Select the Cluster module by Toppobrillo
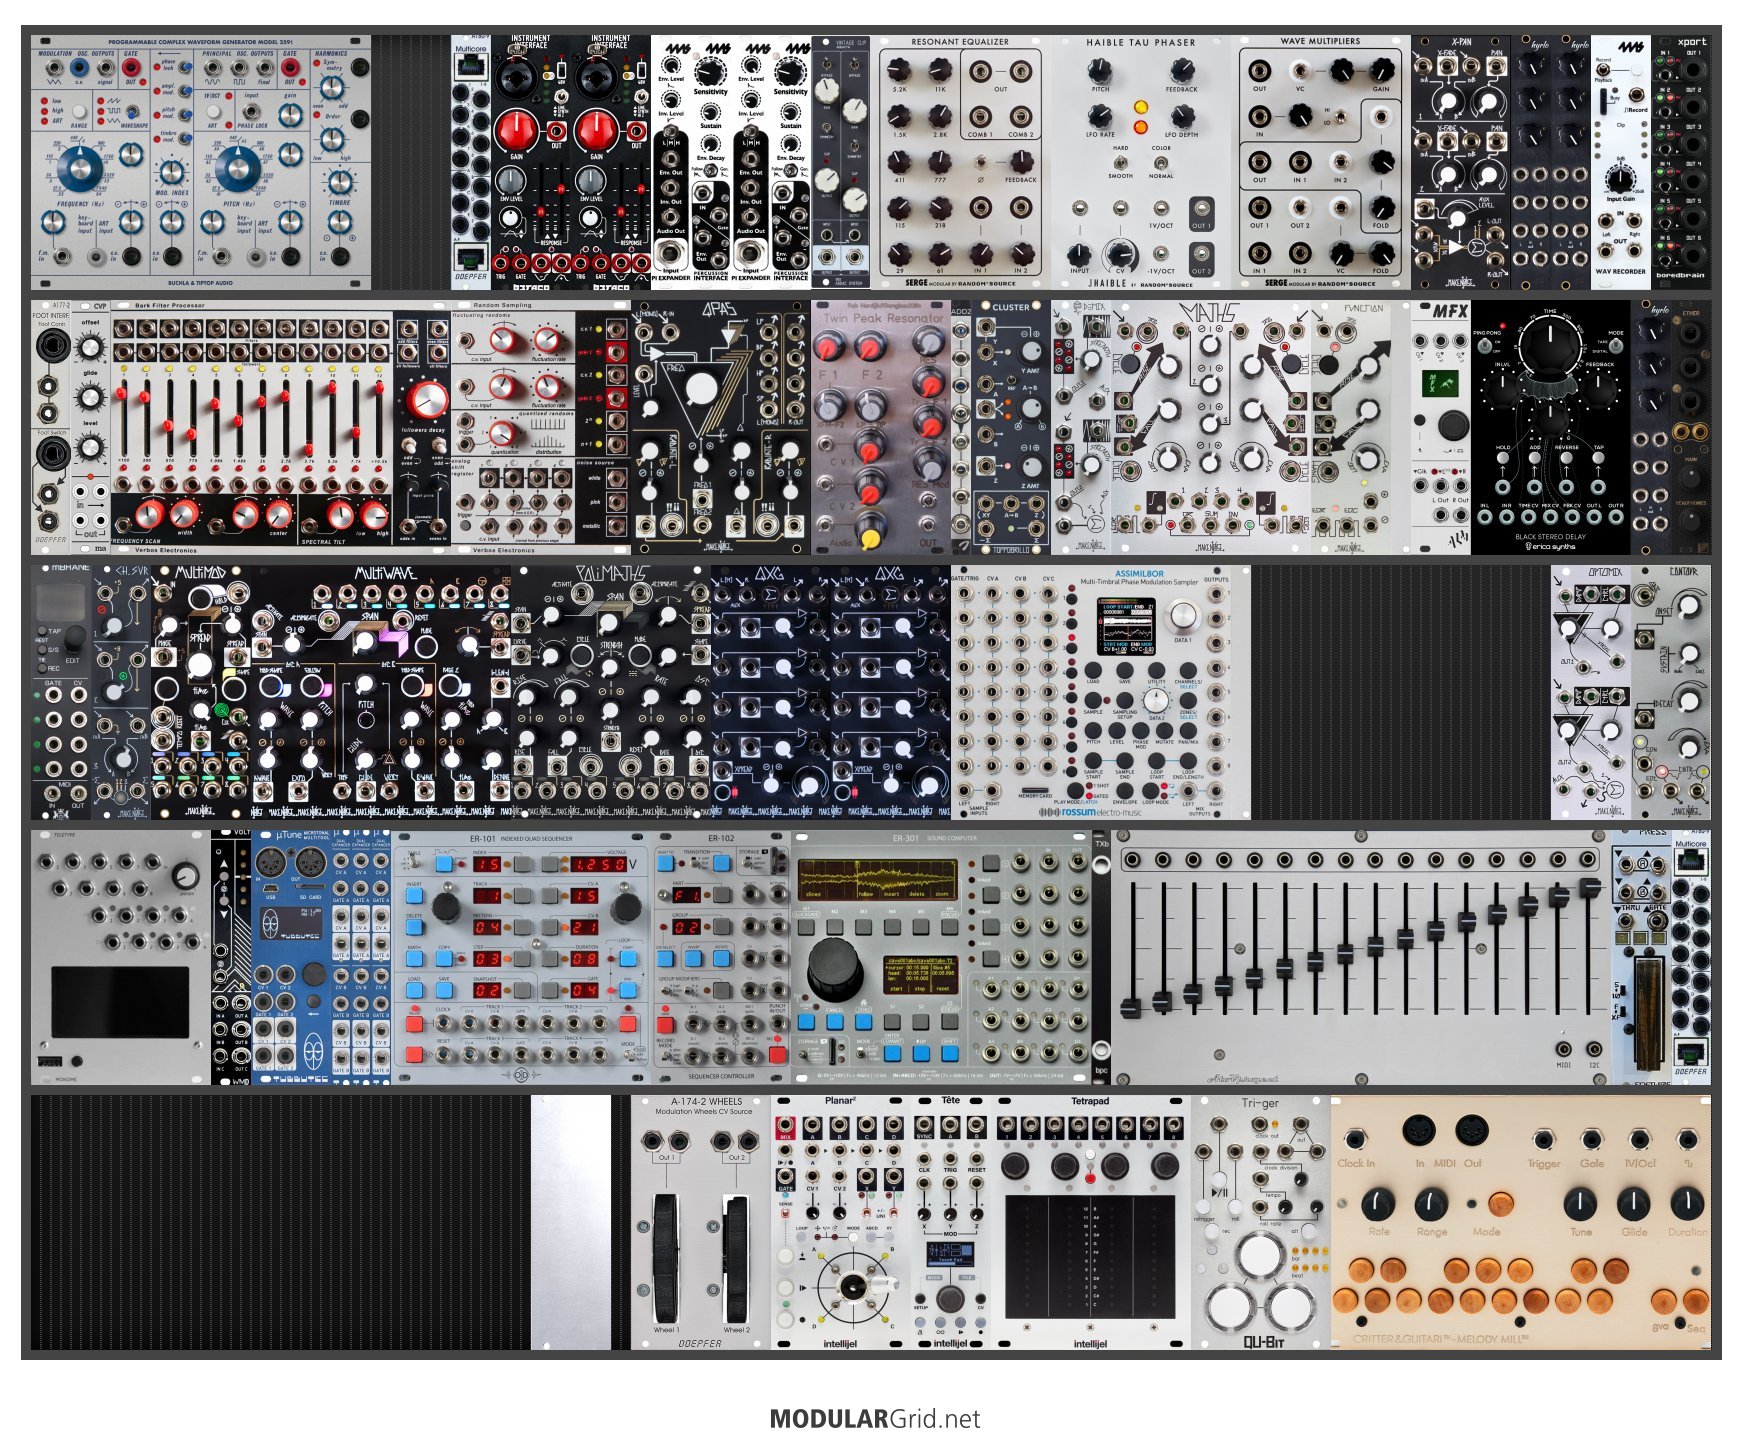 (1011, 427)
